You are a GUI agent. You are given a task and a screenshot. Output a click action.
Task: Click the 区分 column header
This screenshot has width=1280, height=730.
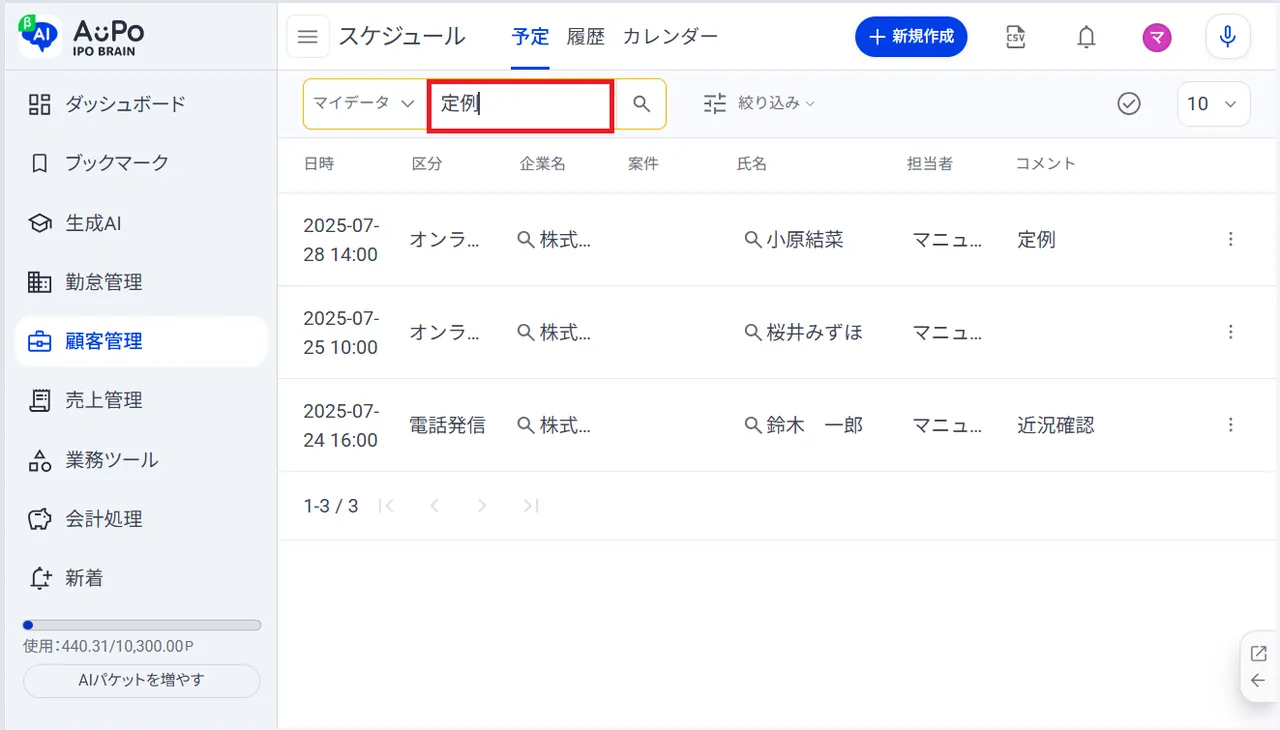[427, 164]
